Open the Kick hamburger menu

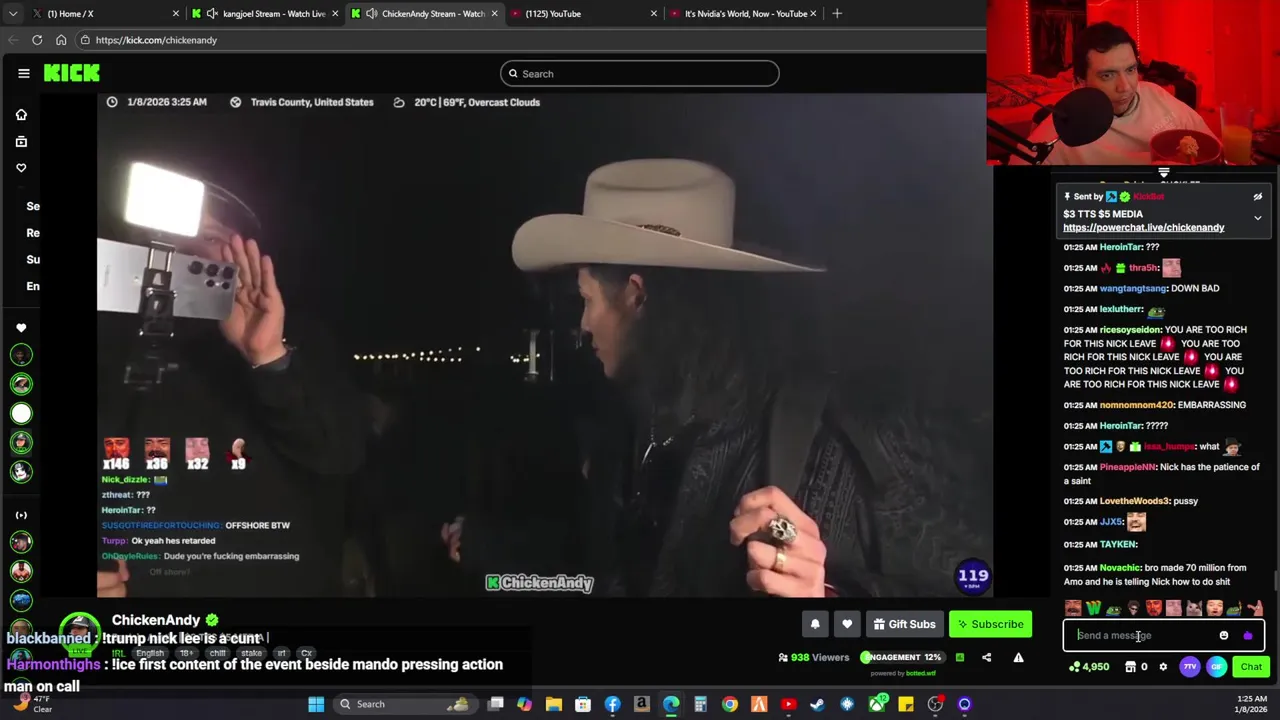[23, 73]
